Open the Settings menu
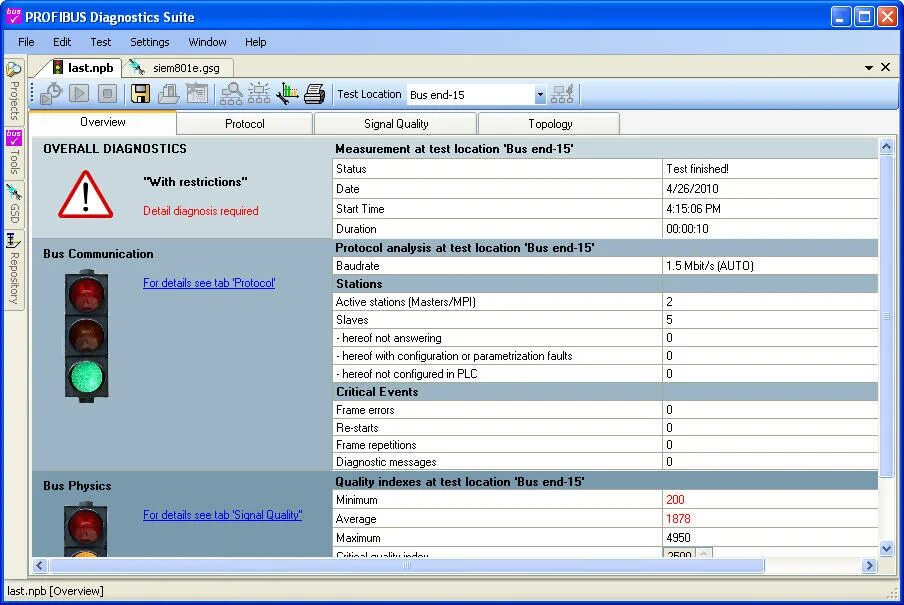Viewport: 904px width, 605px height. 149,42
